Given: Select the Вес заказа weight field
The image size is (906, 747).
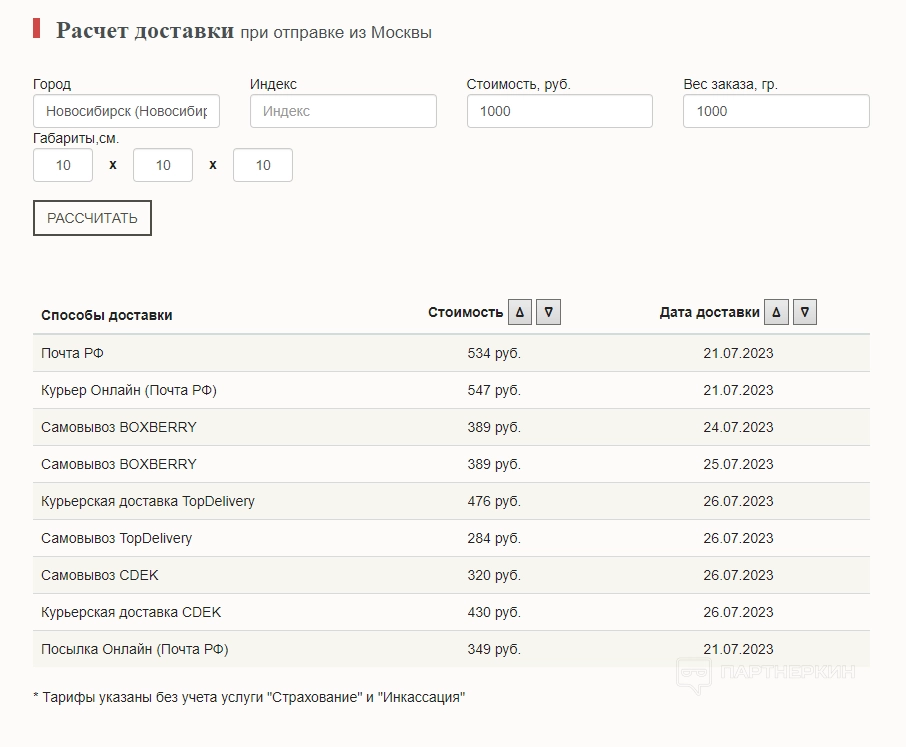Looking at the screenshot, I should click(776, 111).
